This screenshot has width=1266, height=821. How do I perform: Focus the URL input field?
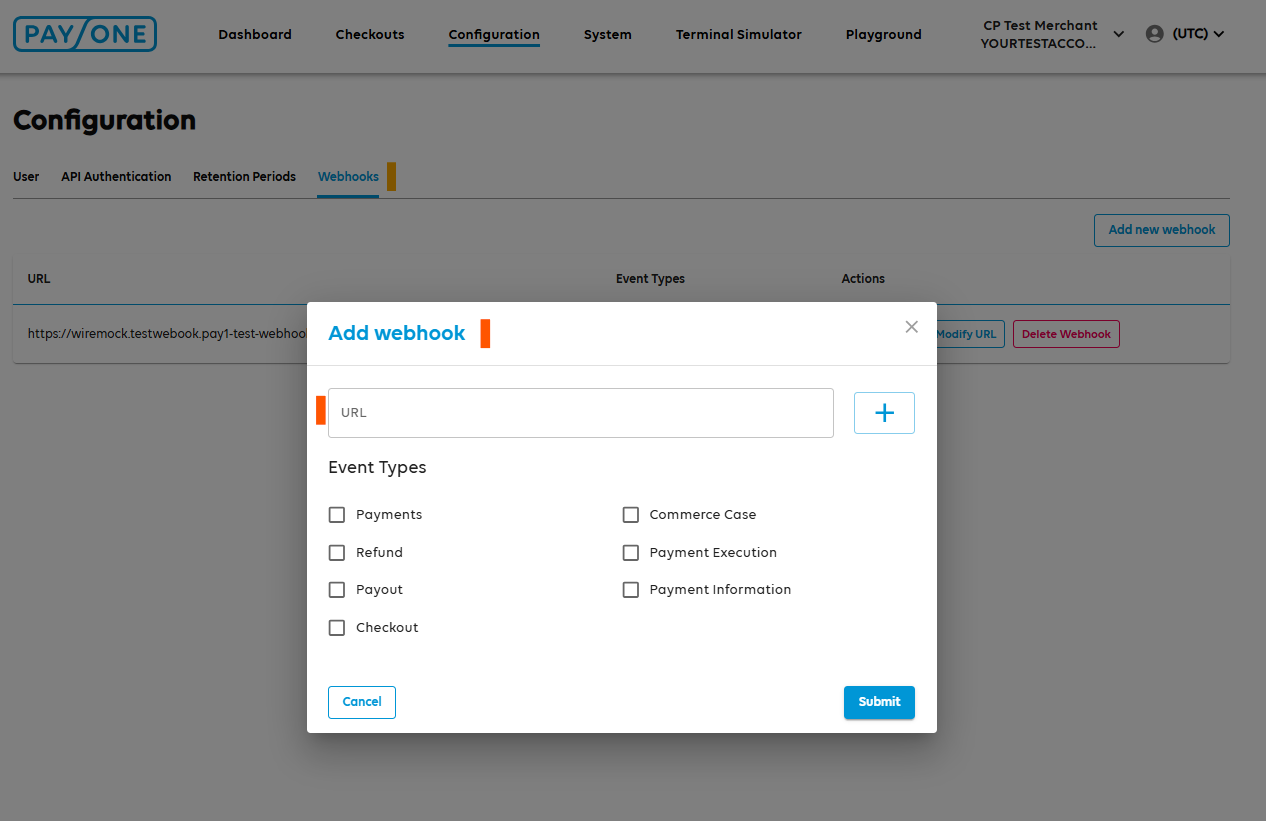tap(580, 413)
